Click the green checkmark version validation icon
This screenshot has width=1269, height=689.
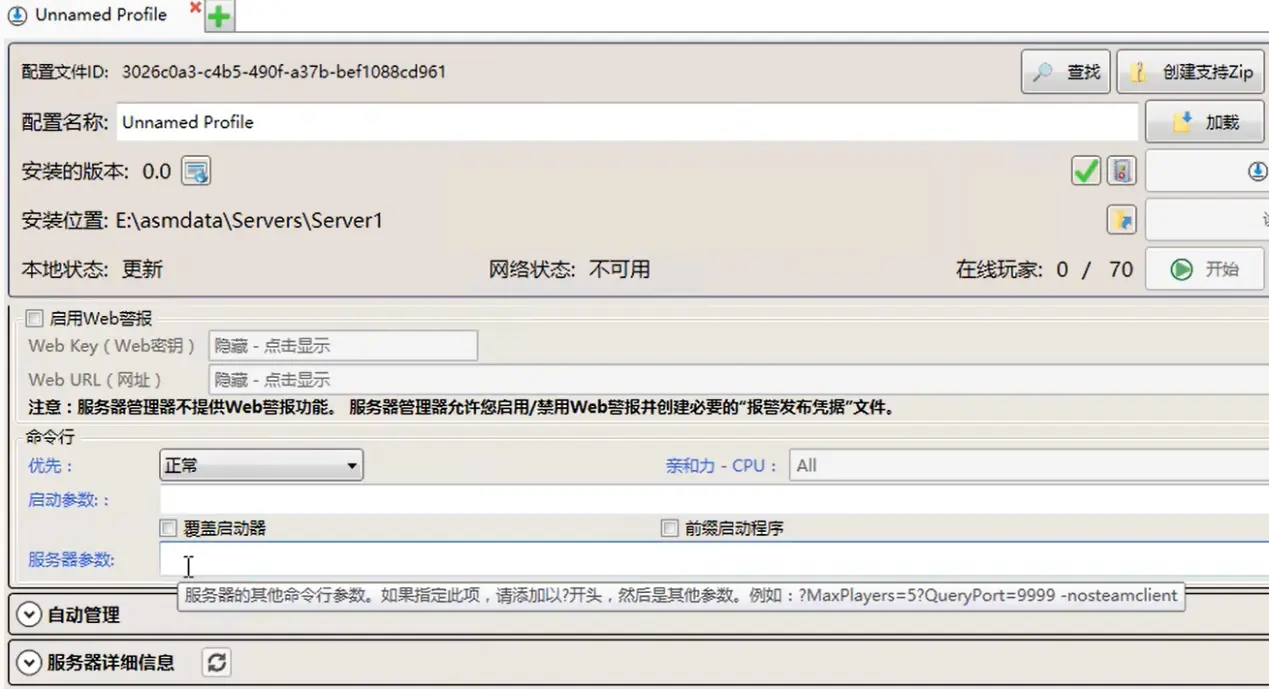(x=1086, y=170)
